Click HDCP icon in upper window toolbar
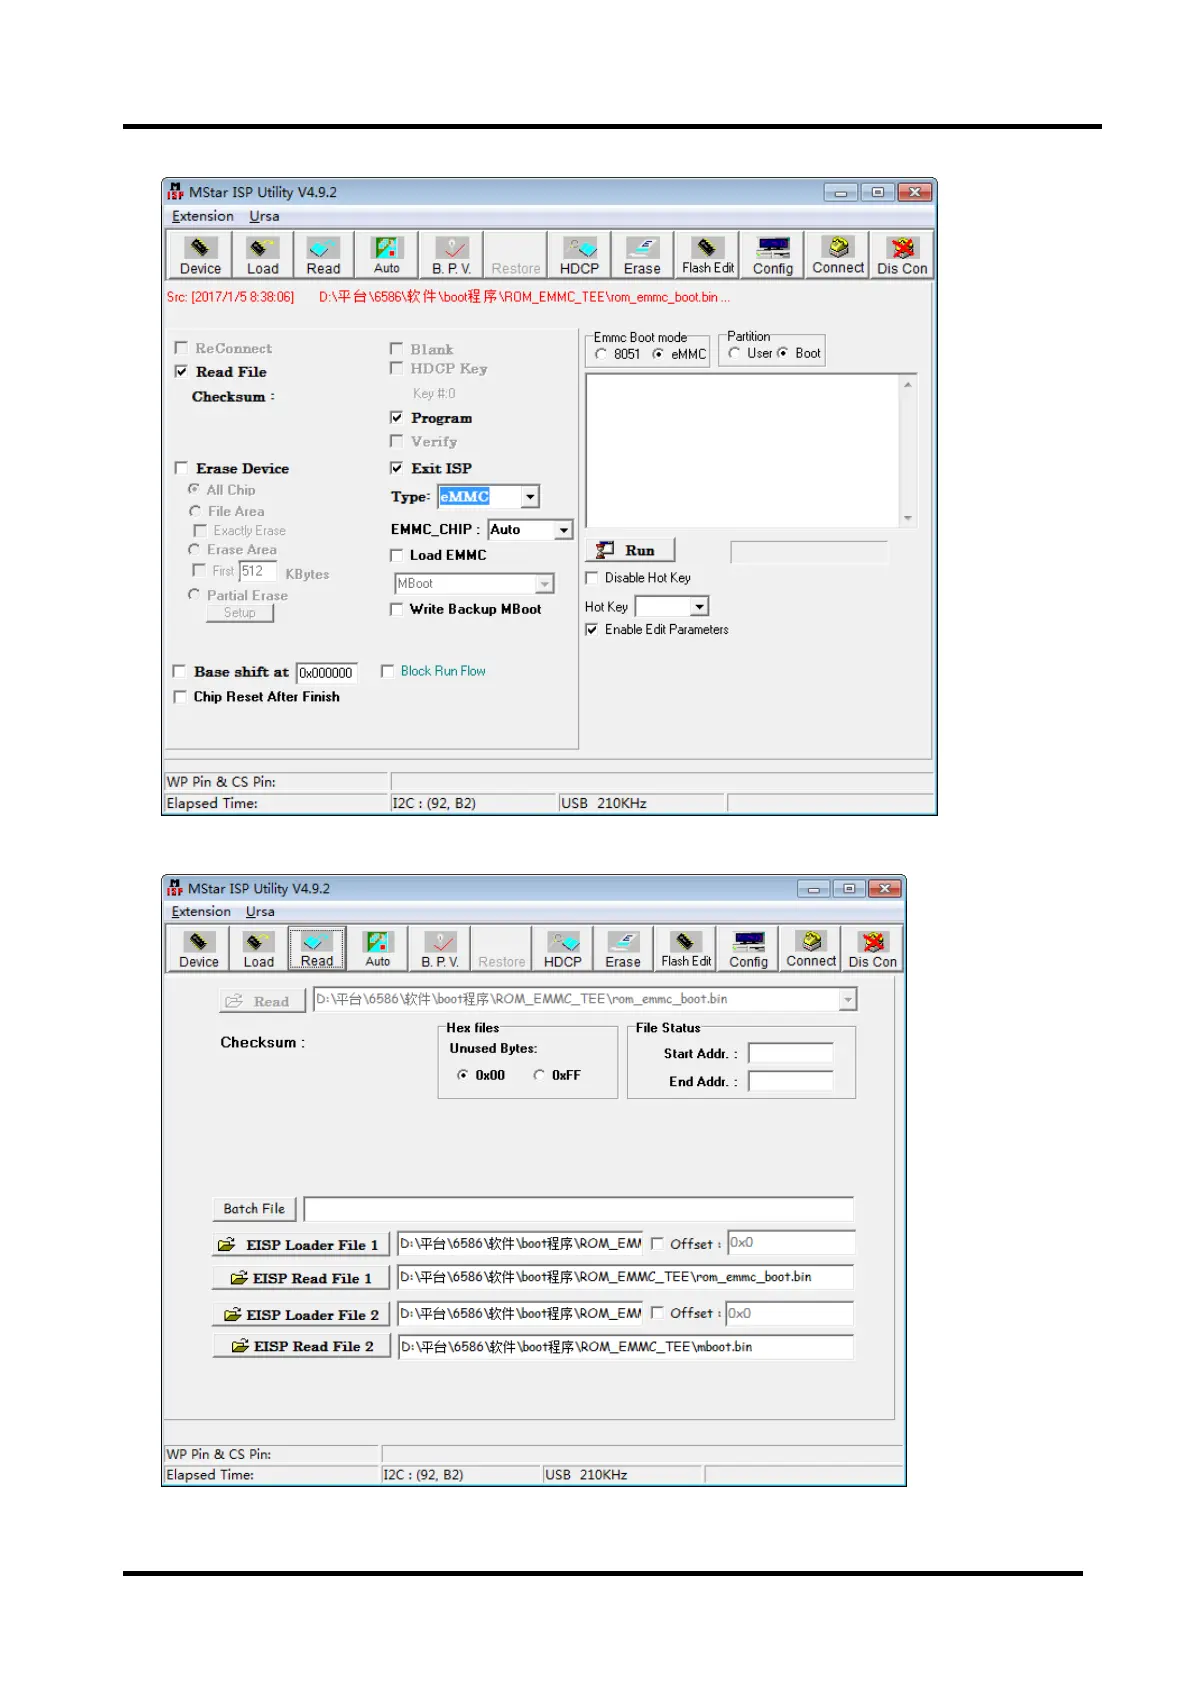 pos(579,255)
